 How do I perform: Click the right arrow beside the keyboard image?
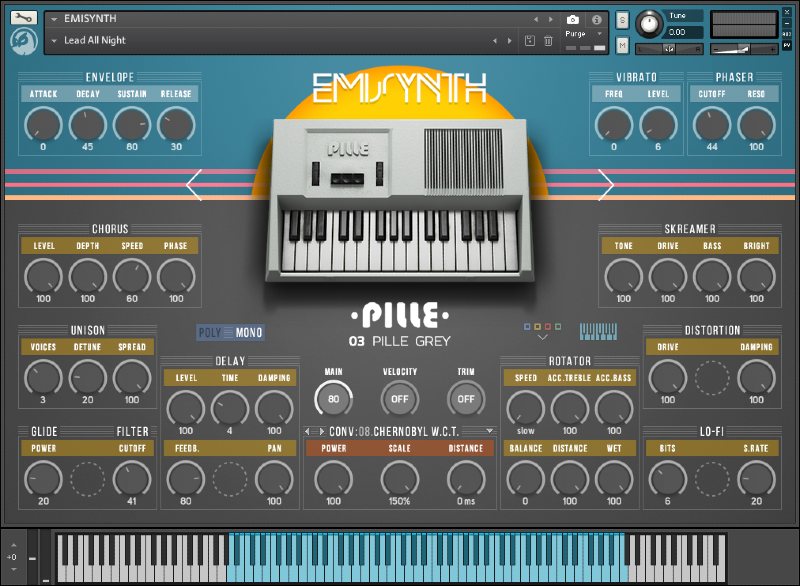pos(607,184)
